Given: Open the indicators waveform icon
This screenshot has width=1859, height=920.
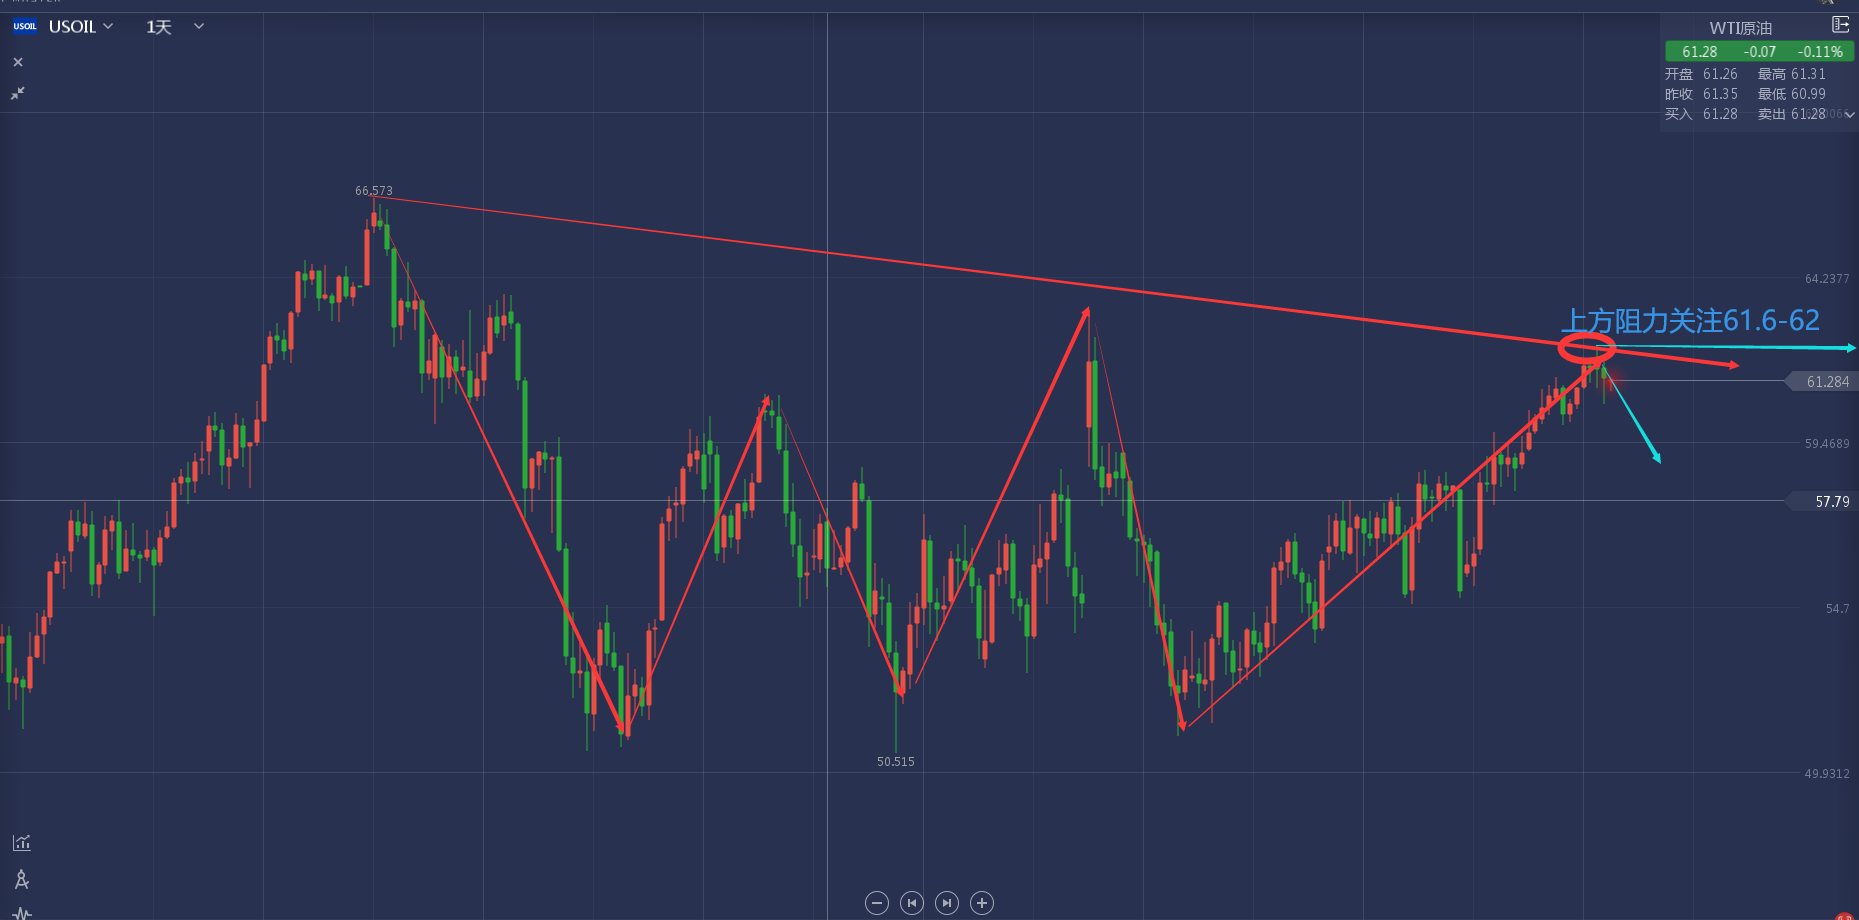Looking at the screenshot, I should 22,912.
